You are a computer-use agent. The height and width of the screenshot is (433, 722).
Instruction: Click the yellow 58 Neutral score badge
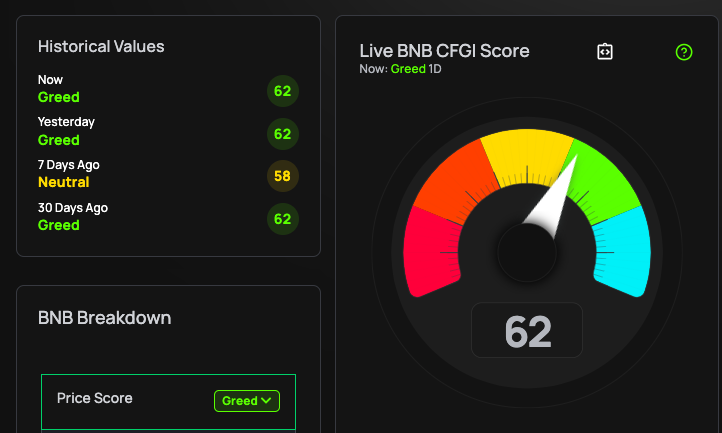[283, 176]
